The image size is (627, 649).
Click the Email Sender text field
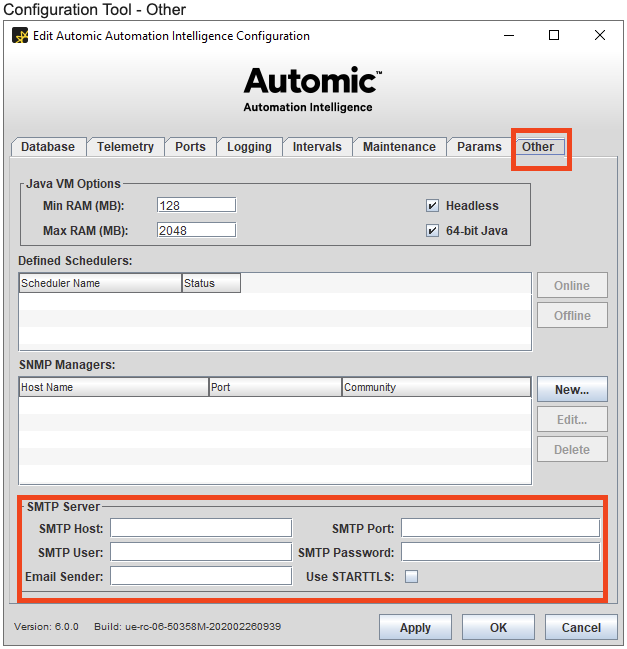pyautogui.click(x=201, y=576)
